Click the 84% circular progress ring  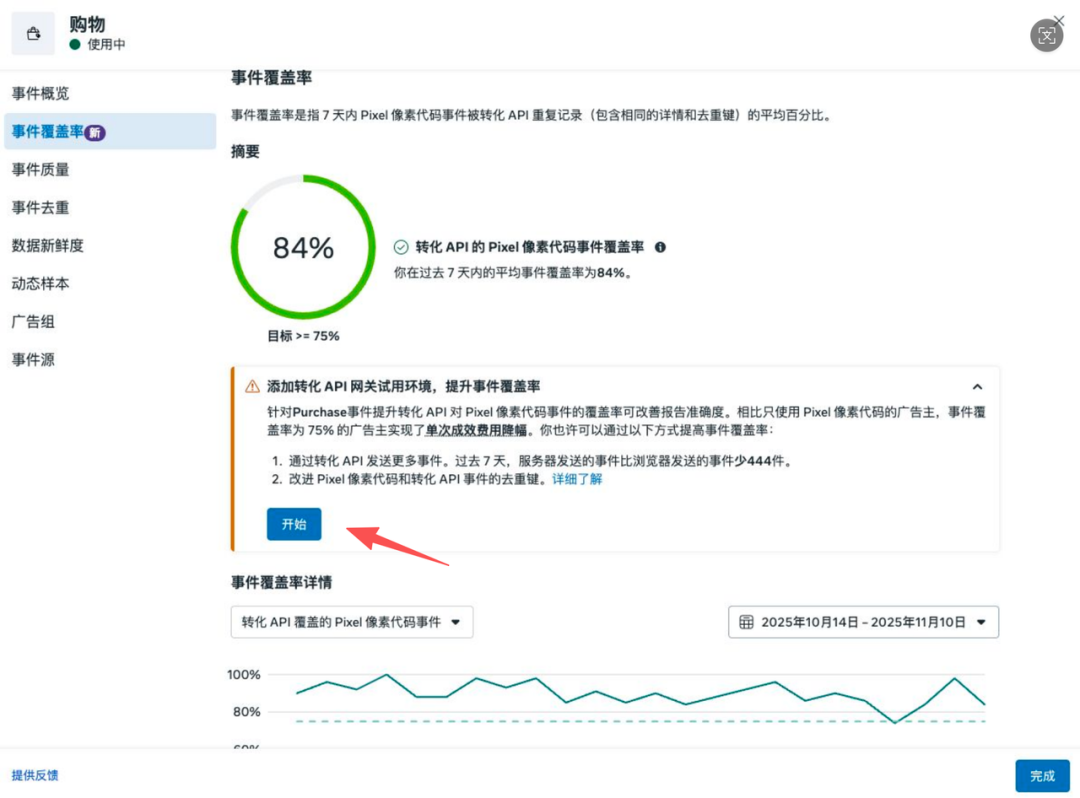pyautogui.click(x=303, y=247)
